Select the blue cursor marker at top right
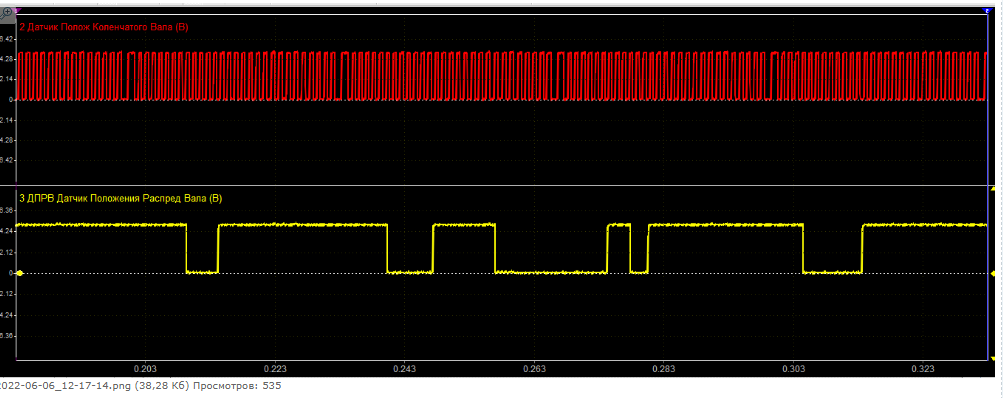Screen dimensions: 1003x398 [x=986, y=10]
